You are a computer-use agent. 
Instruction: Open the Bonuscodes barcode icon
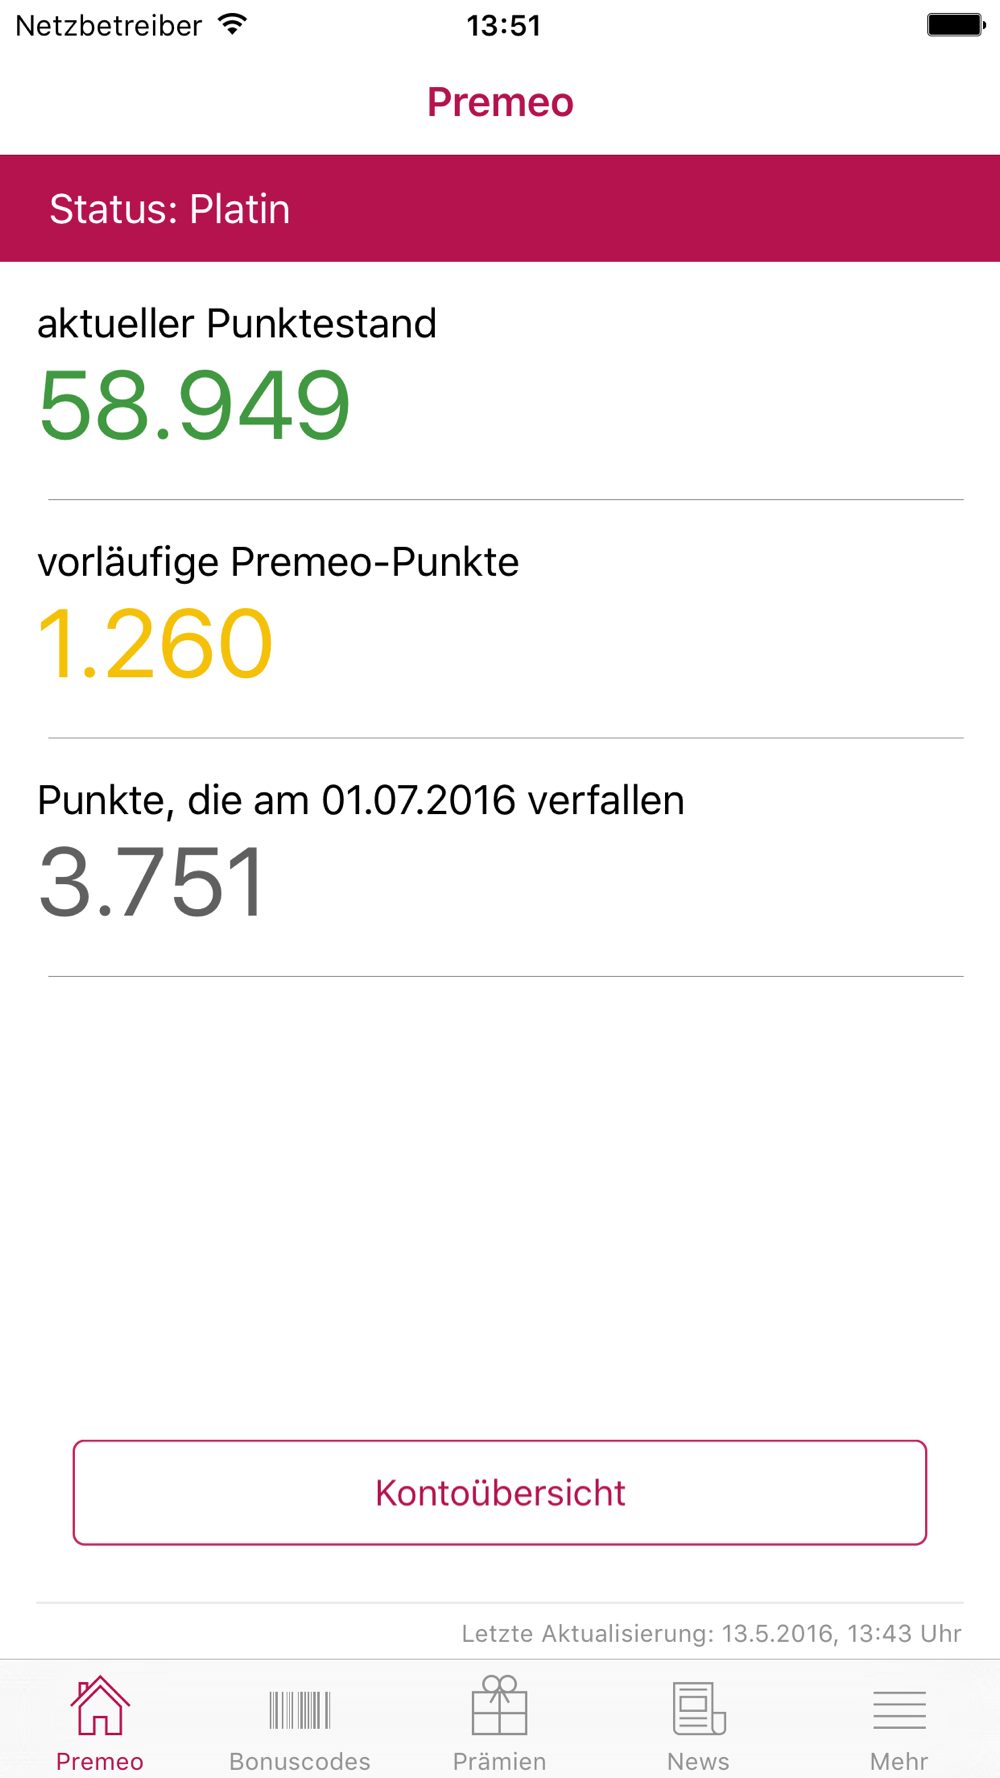[299, 1710]
